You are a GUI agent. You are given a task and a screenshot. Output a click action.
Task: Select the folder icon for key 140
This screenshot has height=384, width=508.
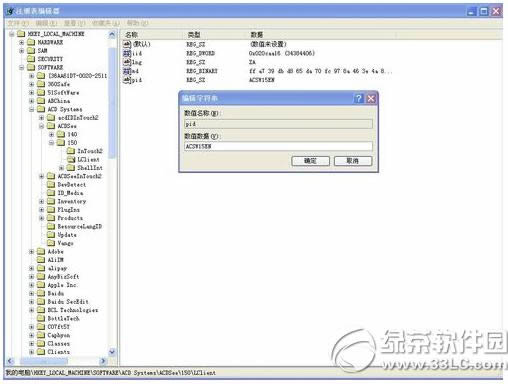[x=61, y=134]
